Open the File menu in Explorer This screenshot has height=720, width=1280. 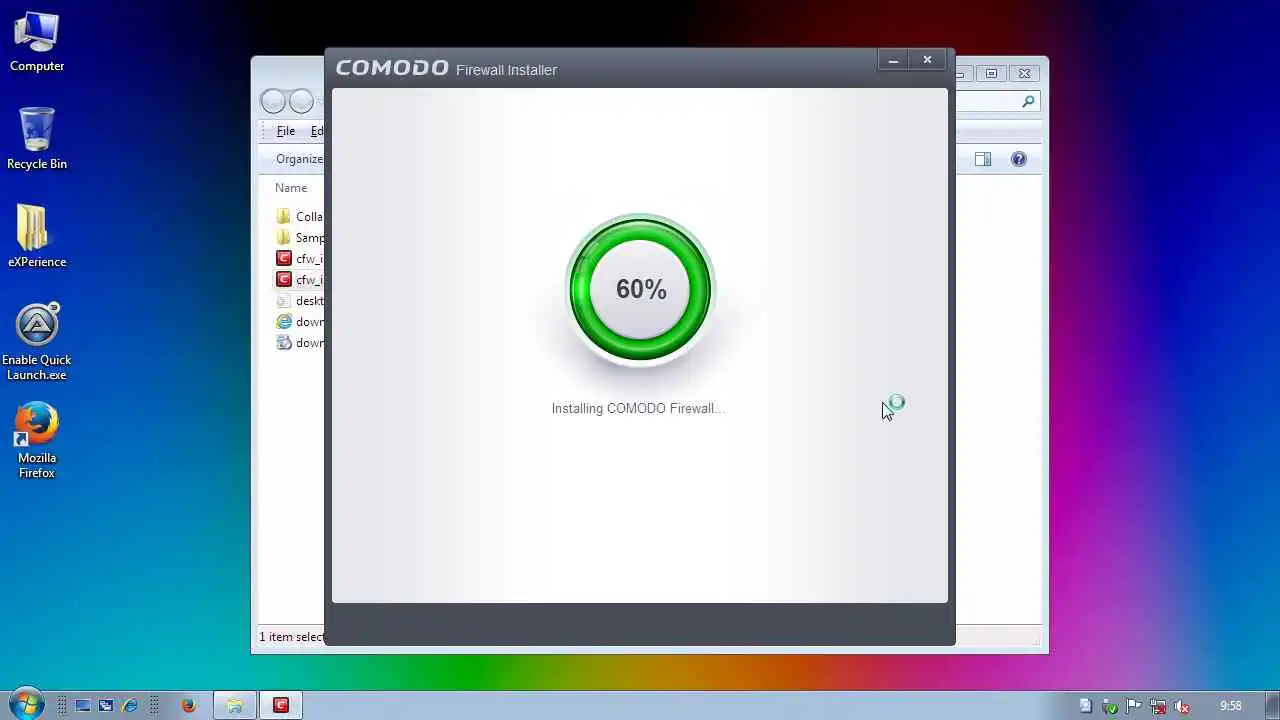286,131
